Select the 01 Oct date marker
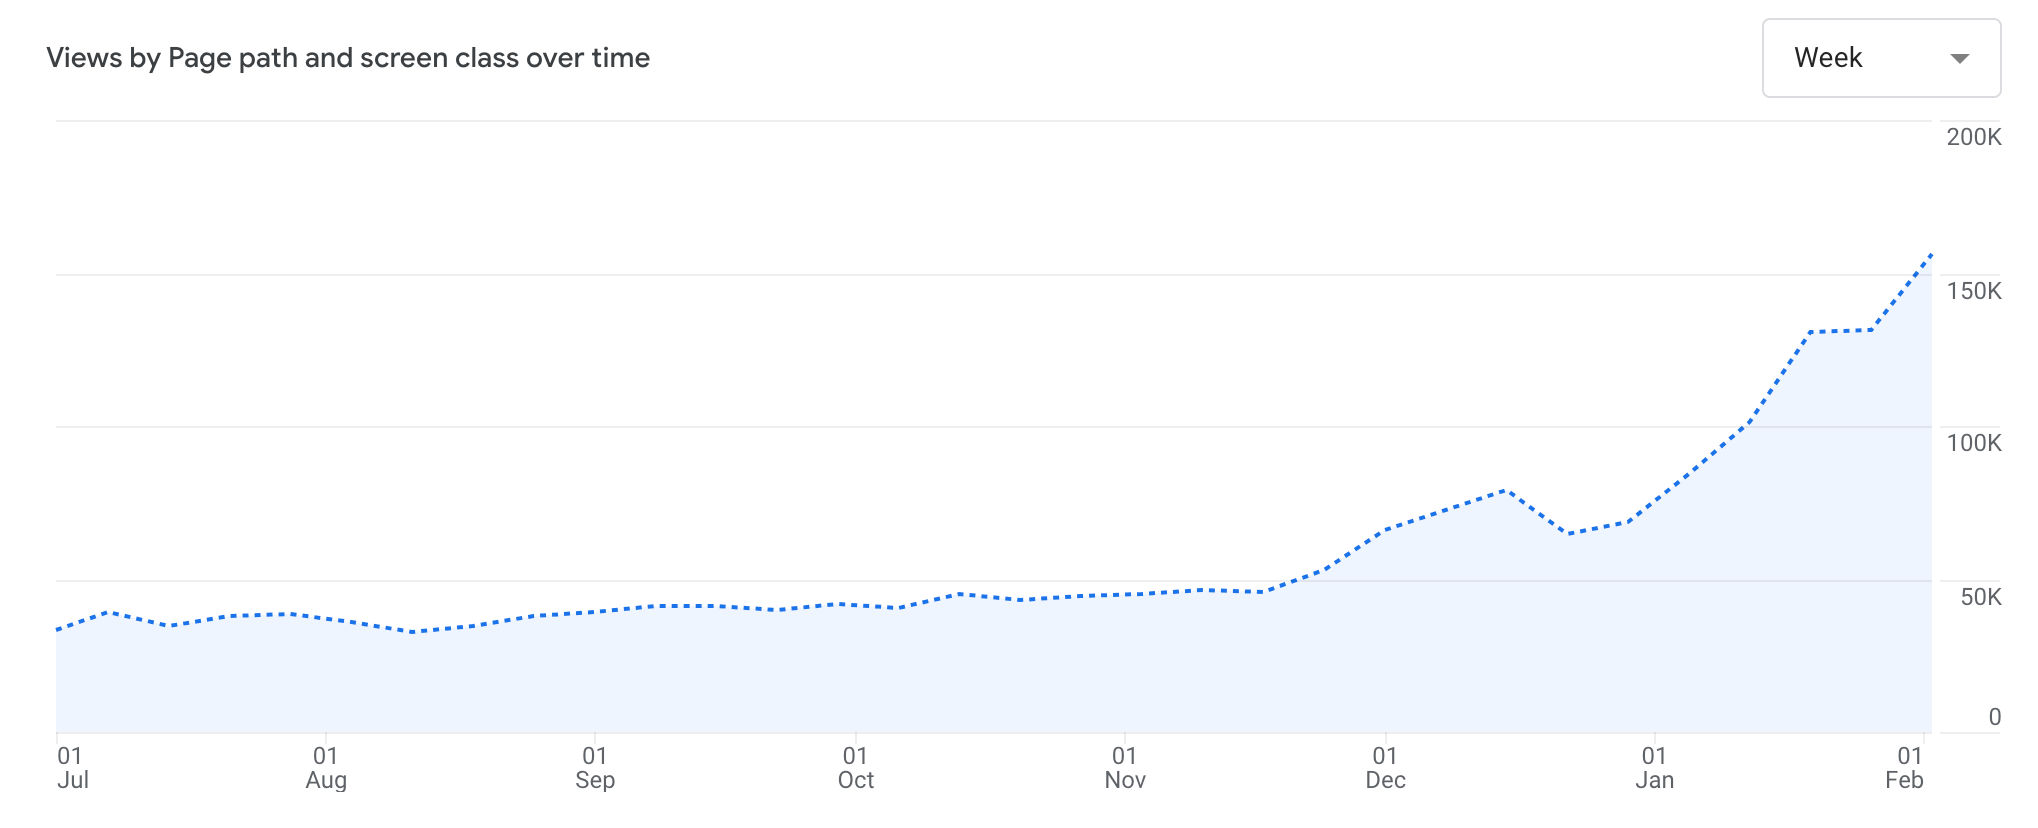 [x=856, y=768]
